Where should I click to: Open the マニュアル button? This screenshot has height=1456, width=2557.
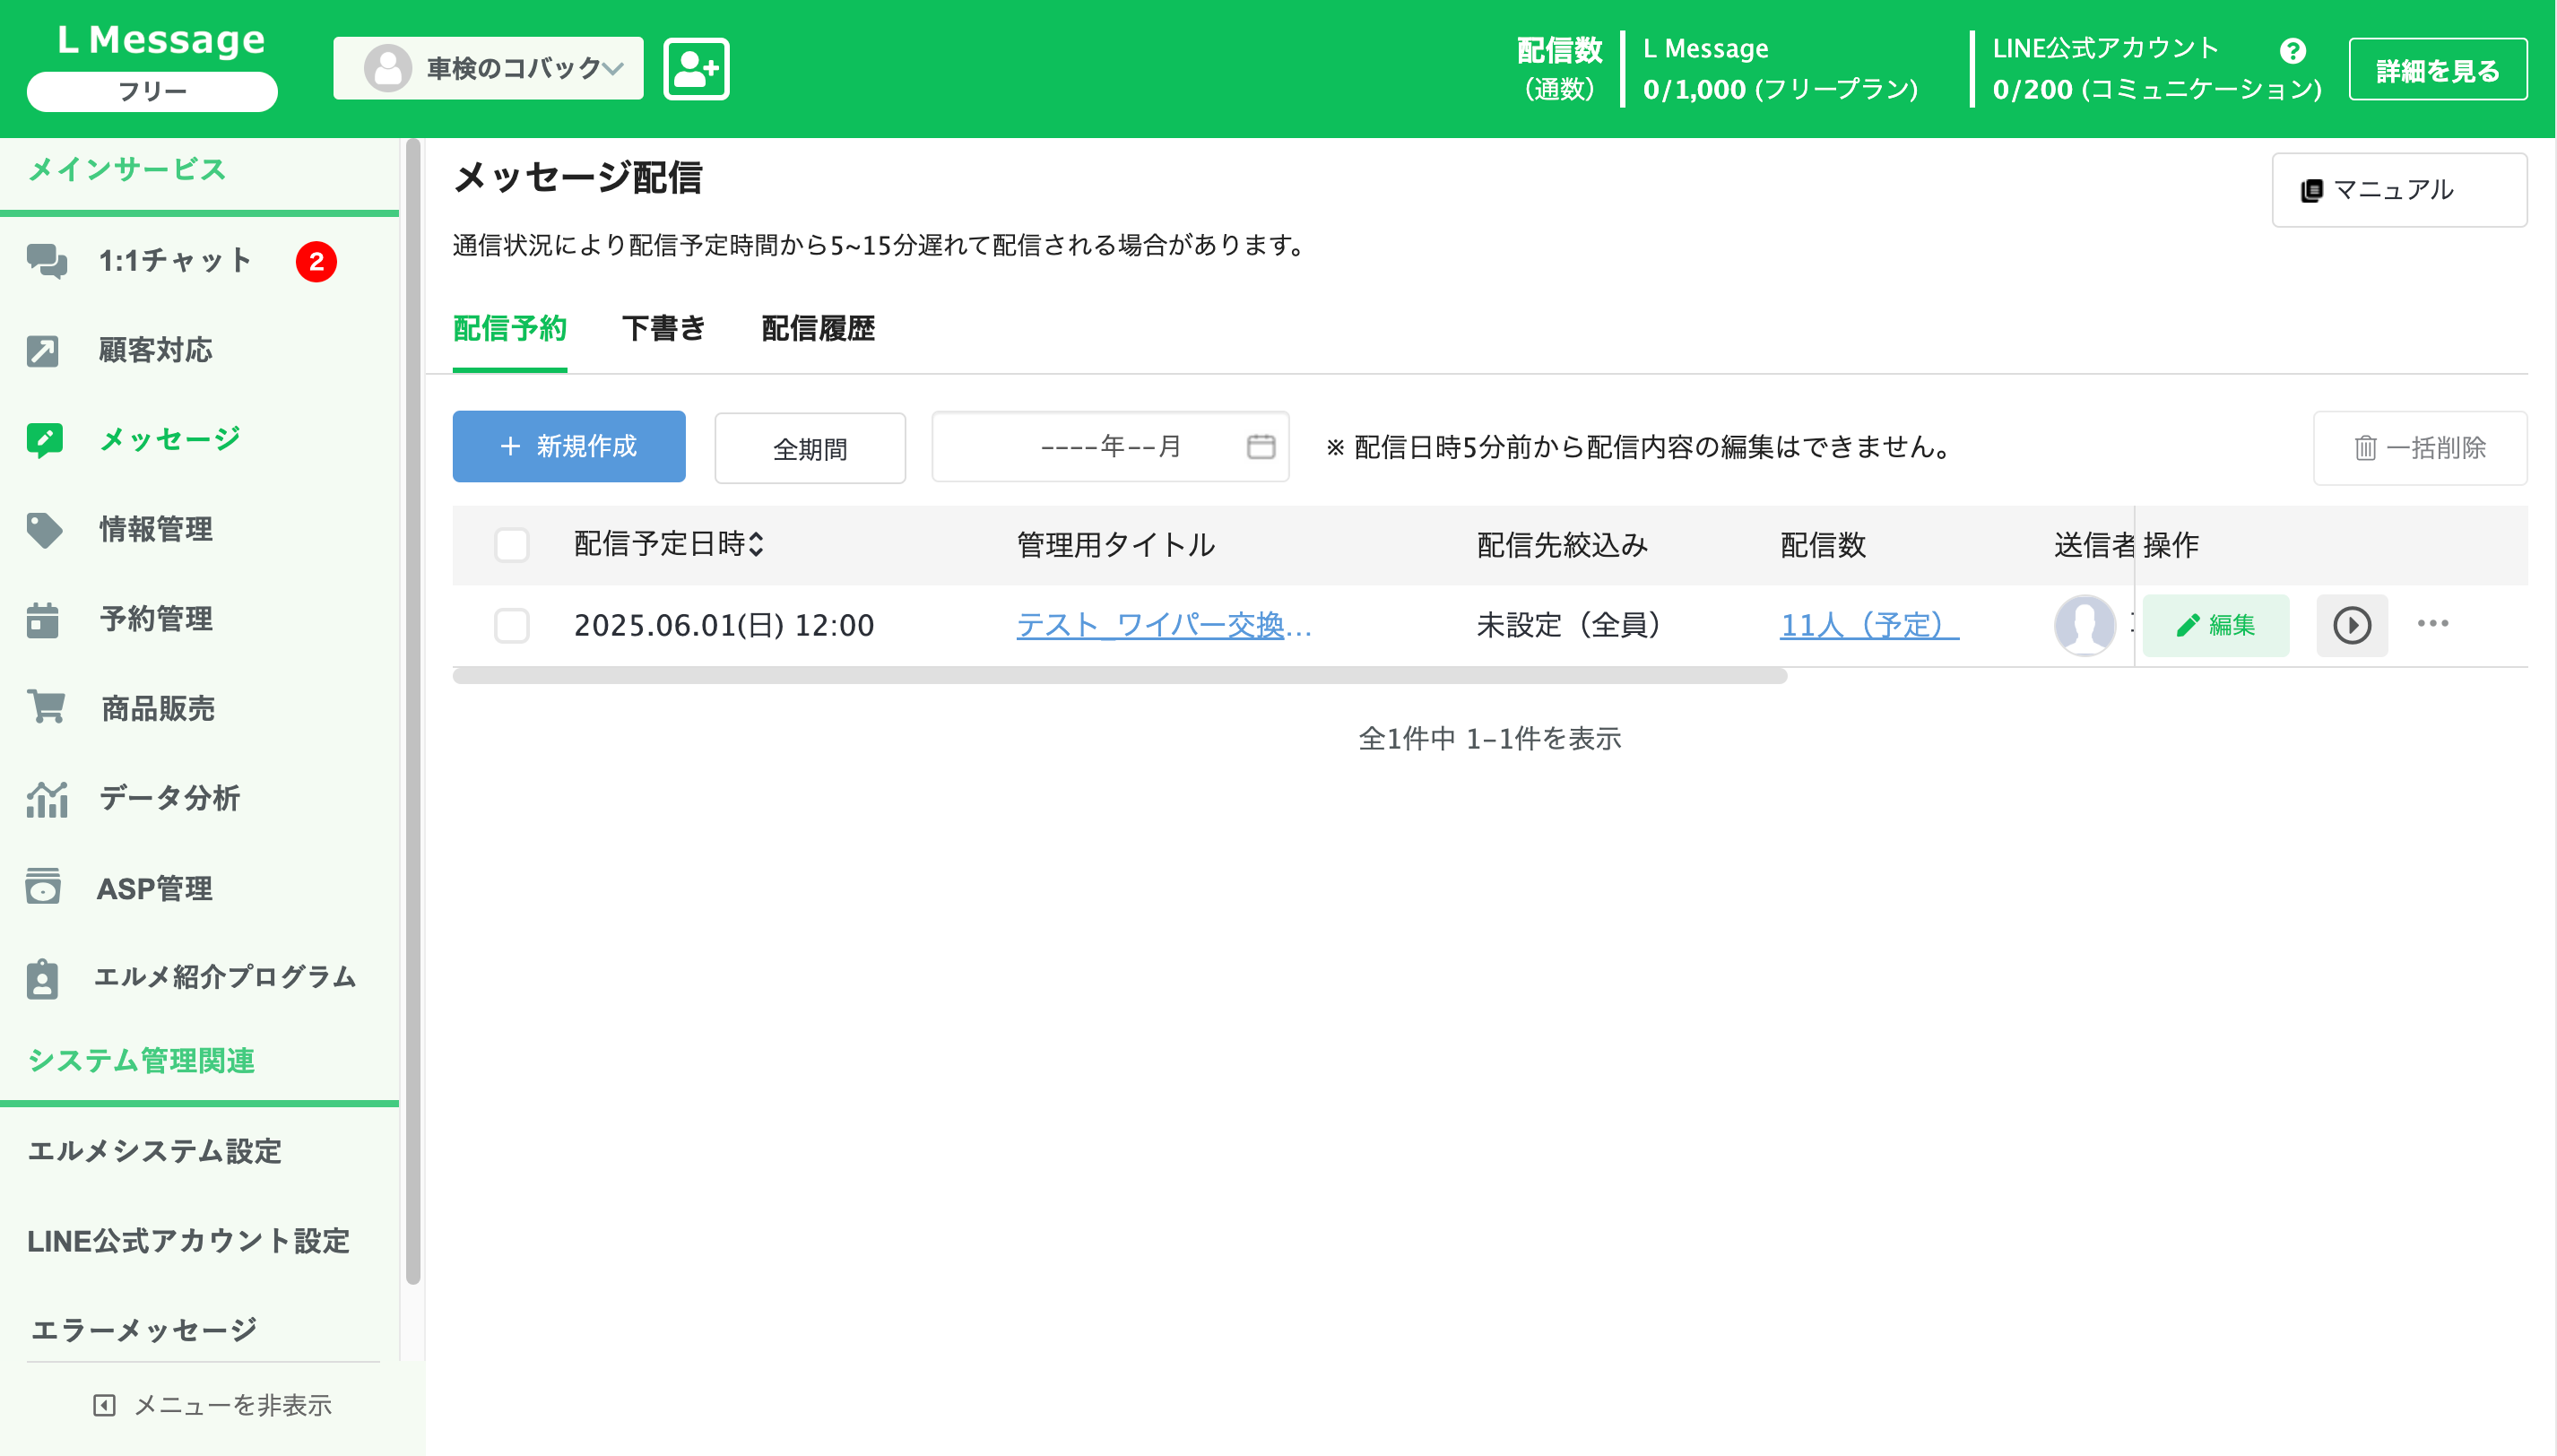tap(2399, 190)
